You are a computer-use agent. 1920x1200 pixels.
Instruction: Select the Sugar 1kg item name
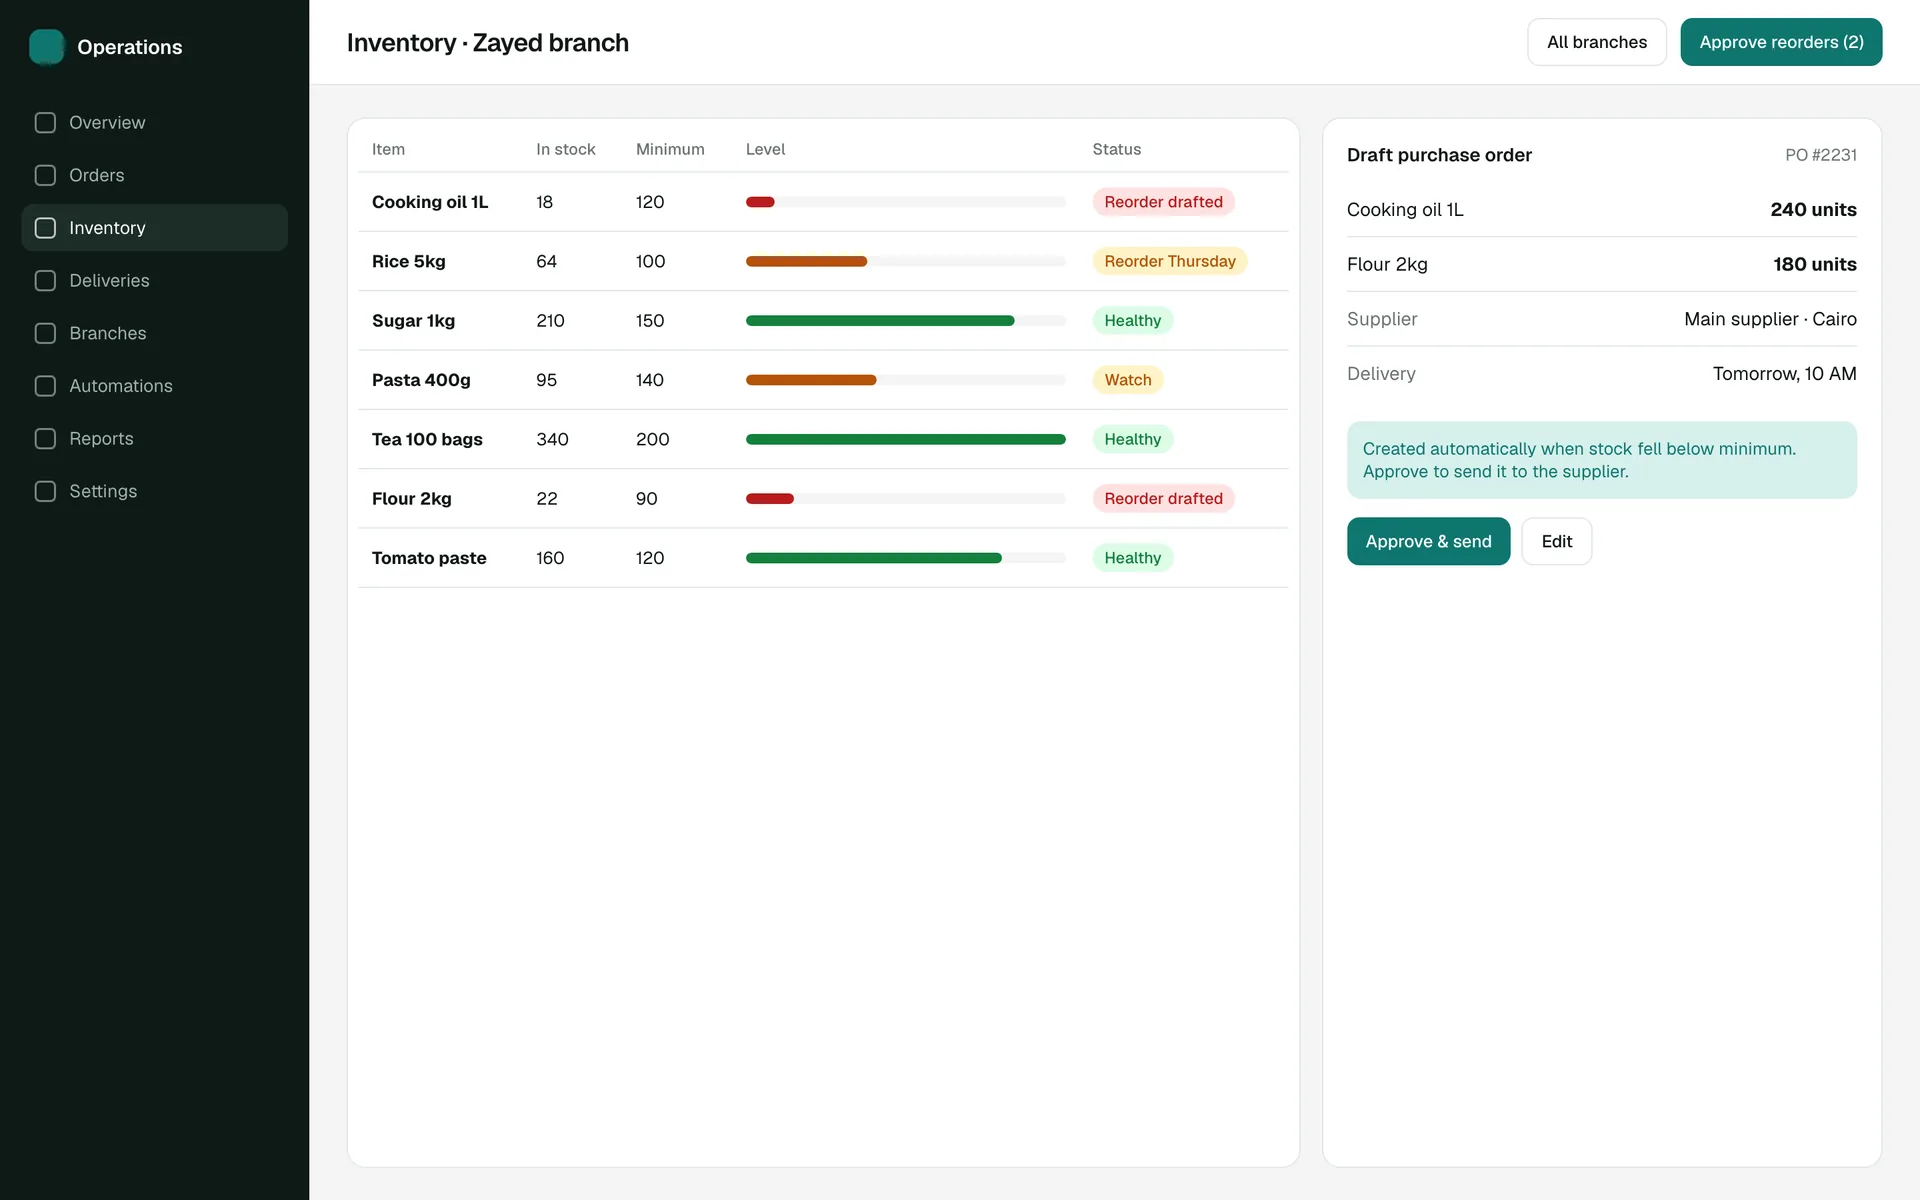[x=413, y=320]
